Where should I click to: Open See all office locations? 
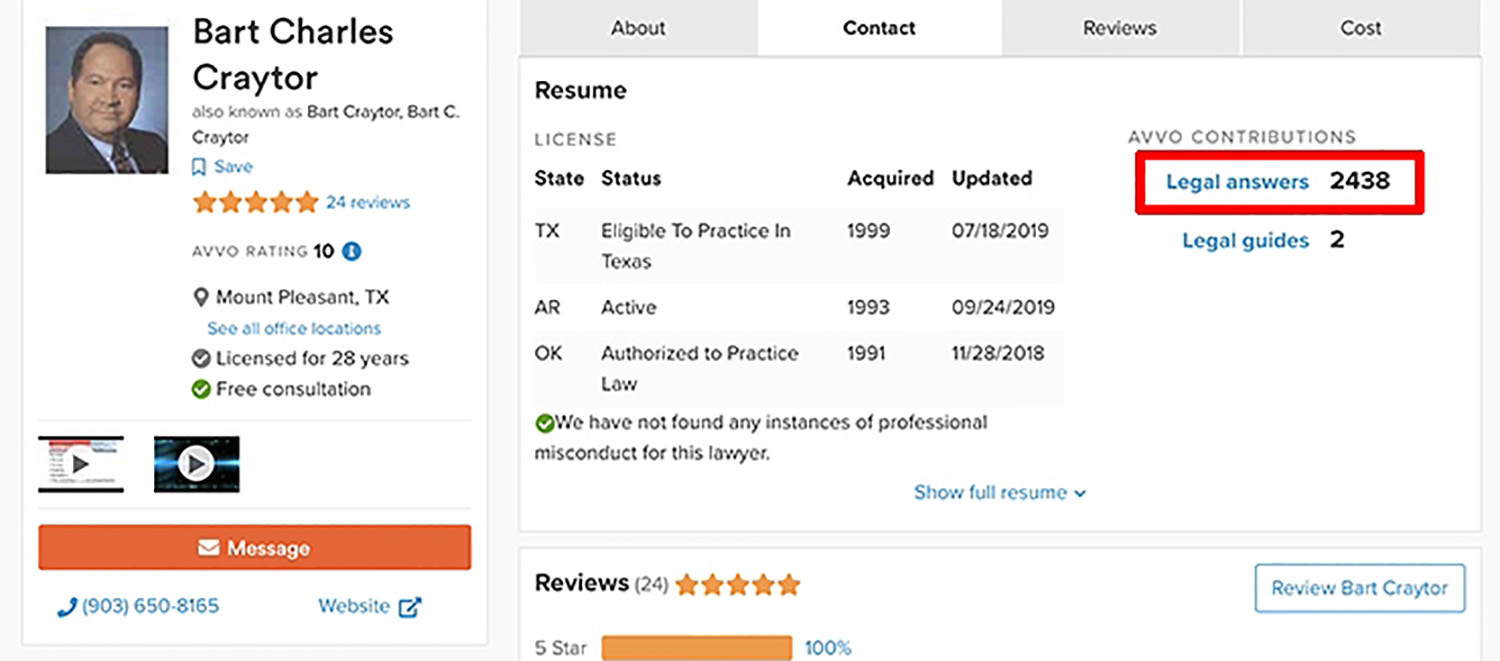[292, 328]
